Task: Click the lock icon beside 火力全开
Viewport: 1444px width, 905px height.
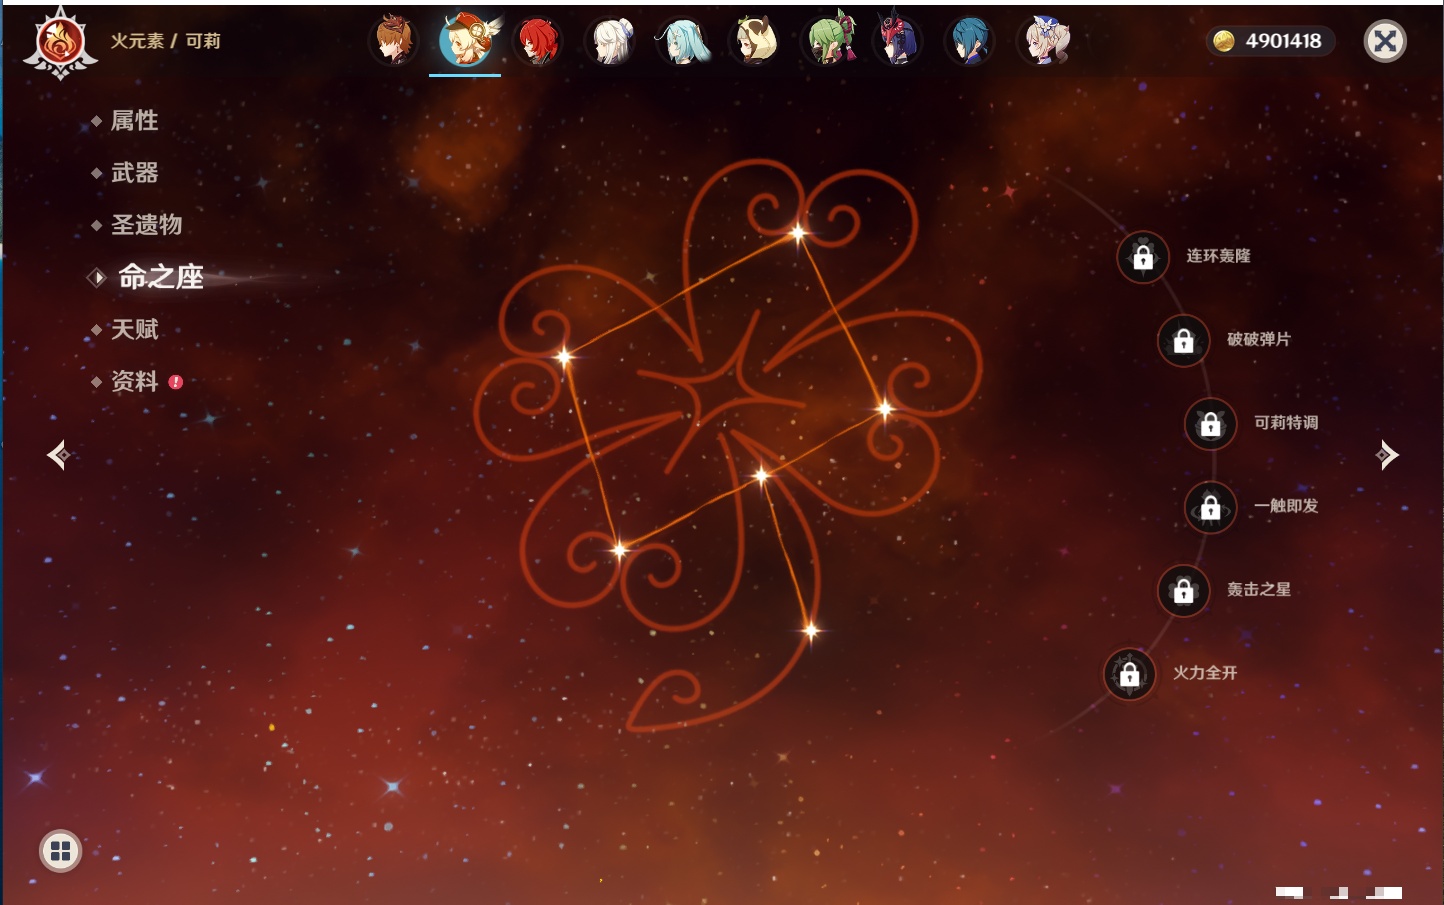Action: click(1129, 674)
